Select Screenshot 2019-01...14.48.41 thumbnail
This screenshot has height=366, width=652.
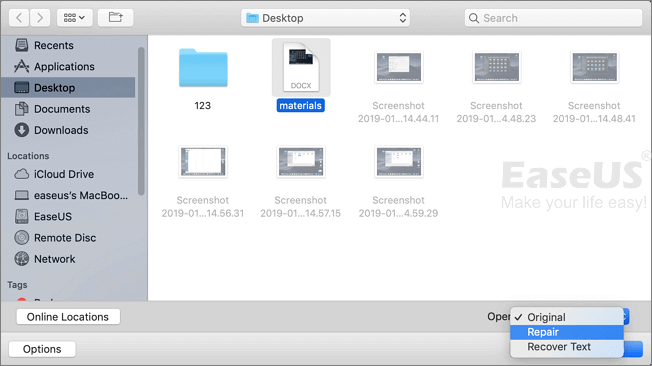pyautogui.click(x=595, y=67)
